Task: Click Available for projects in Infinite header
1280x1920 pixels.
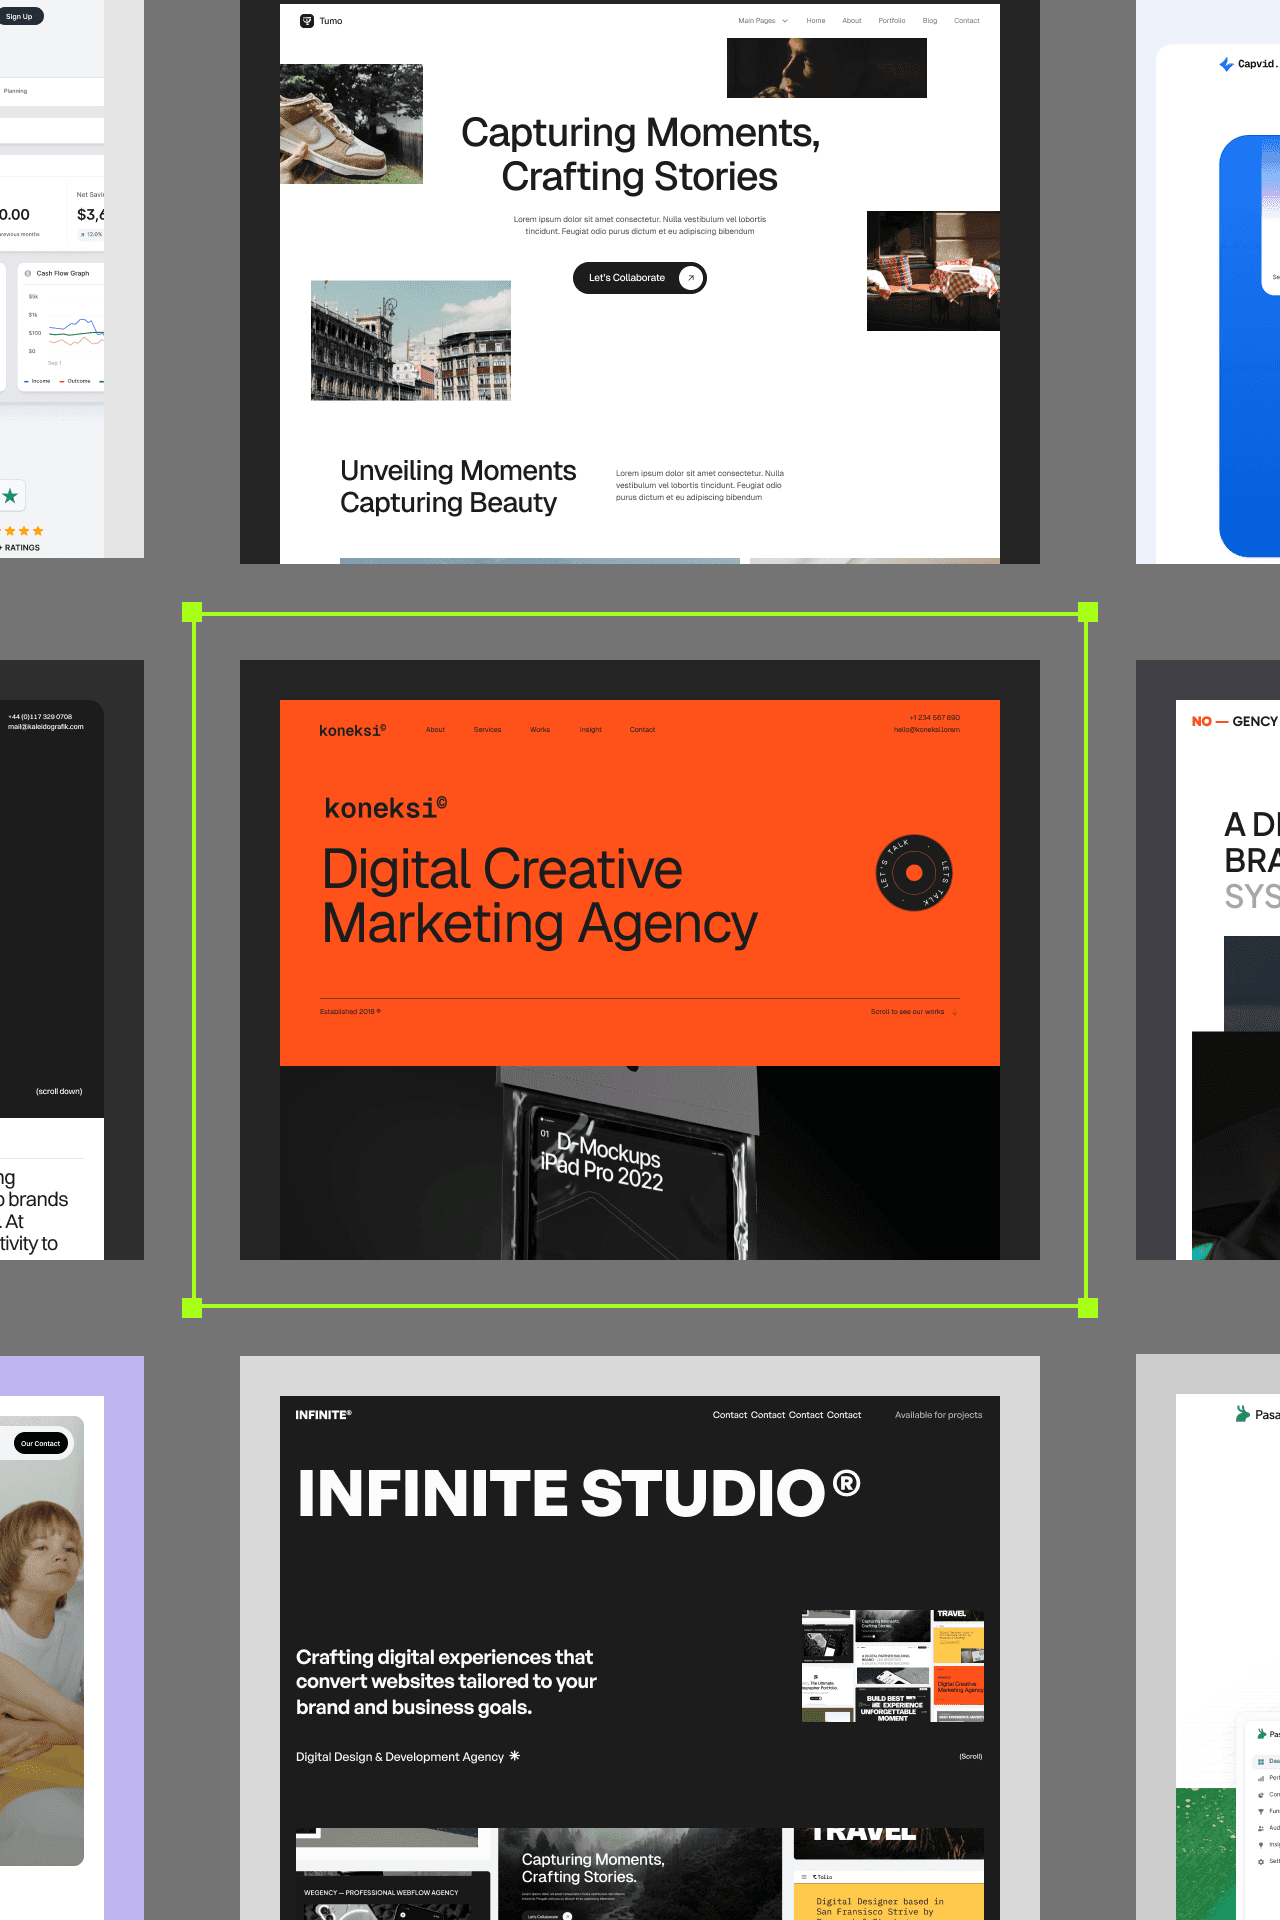Action: click(x=938, y=1415)
